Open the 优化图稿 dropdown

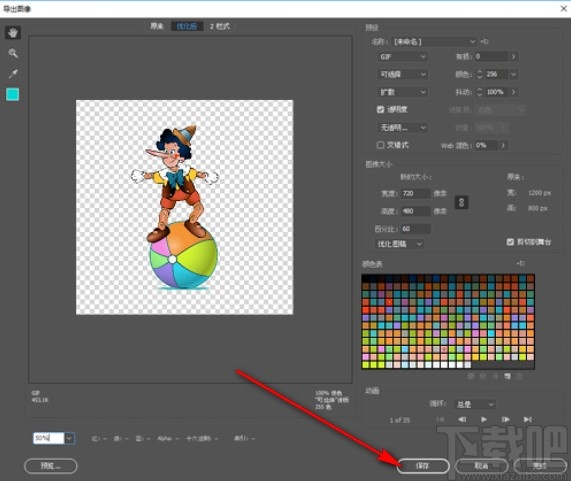point(399,244)
